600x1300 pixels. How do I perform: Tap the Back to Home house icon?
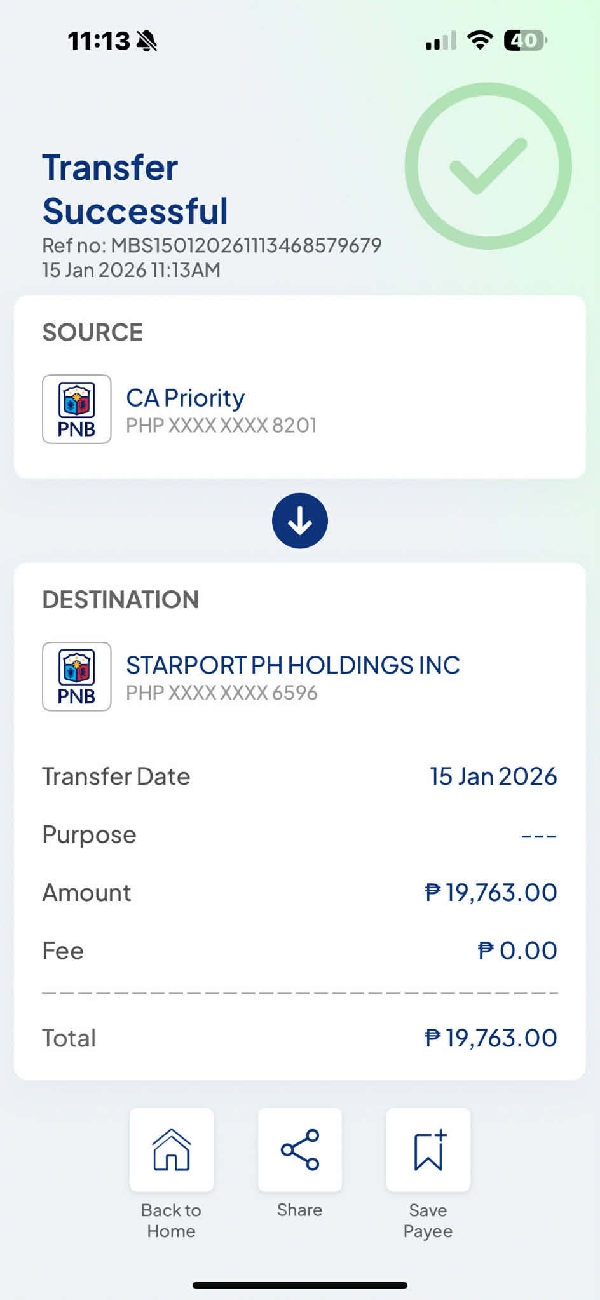point(171,1150)
